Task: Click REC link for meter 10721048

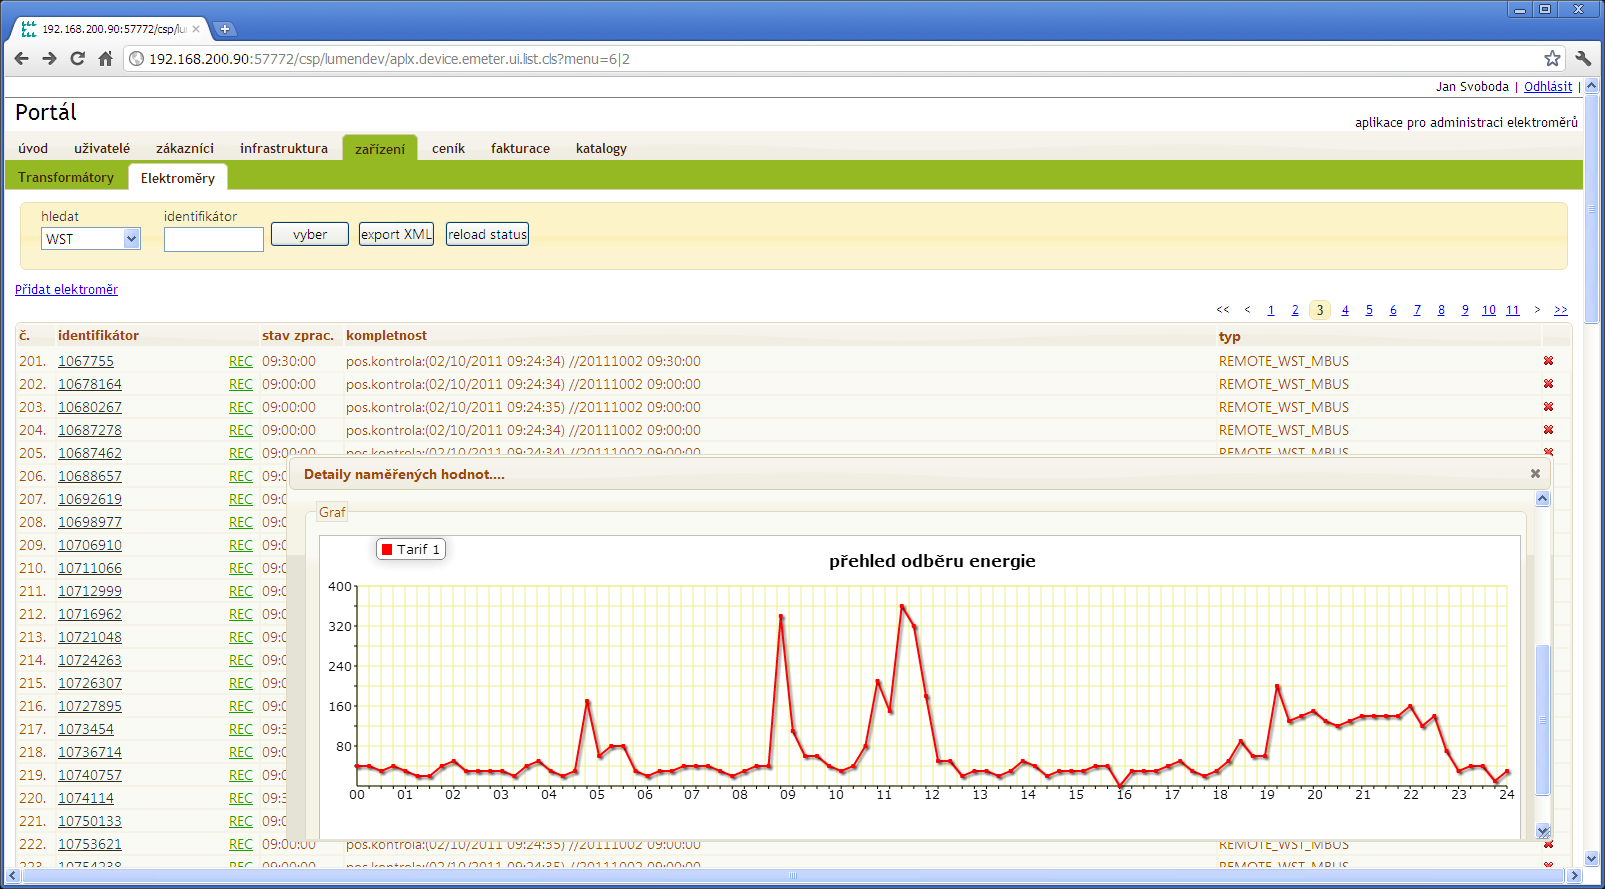Action: (x=241, y=637)
